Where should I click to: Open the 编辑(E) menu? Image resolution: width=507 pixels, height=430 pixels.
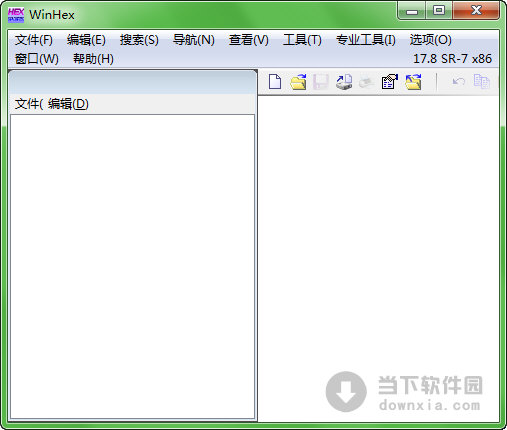click(86, 40)
